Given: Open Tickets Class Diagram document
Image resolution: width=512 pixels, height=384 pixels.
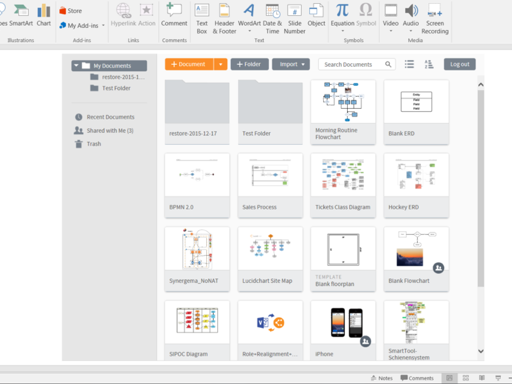Looking at the screenshot, I should point(343,186).
